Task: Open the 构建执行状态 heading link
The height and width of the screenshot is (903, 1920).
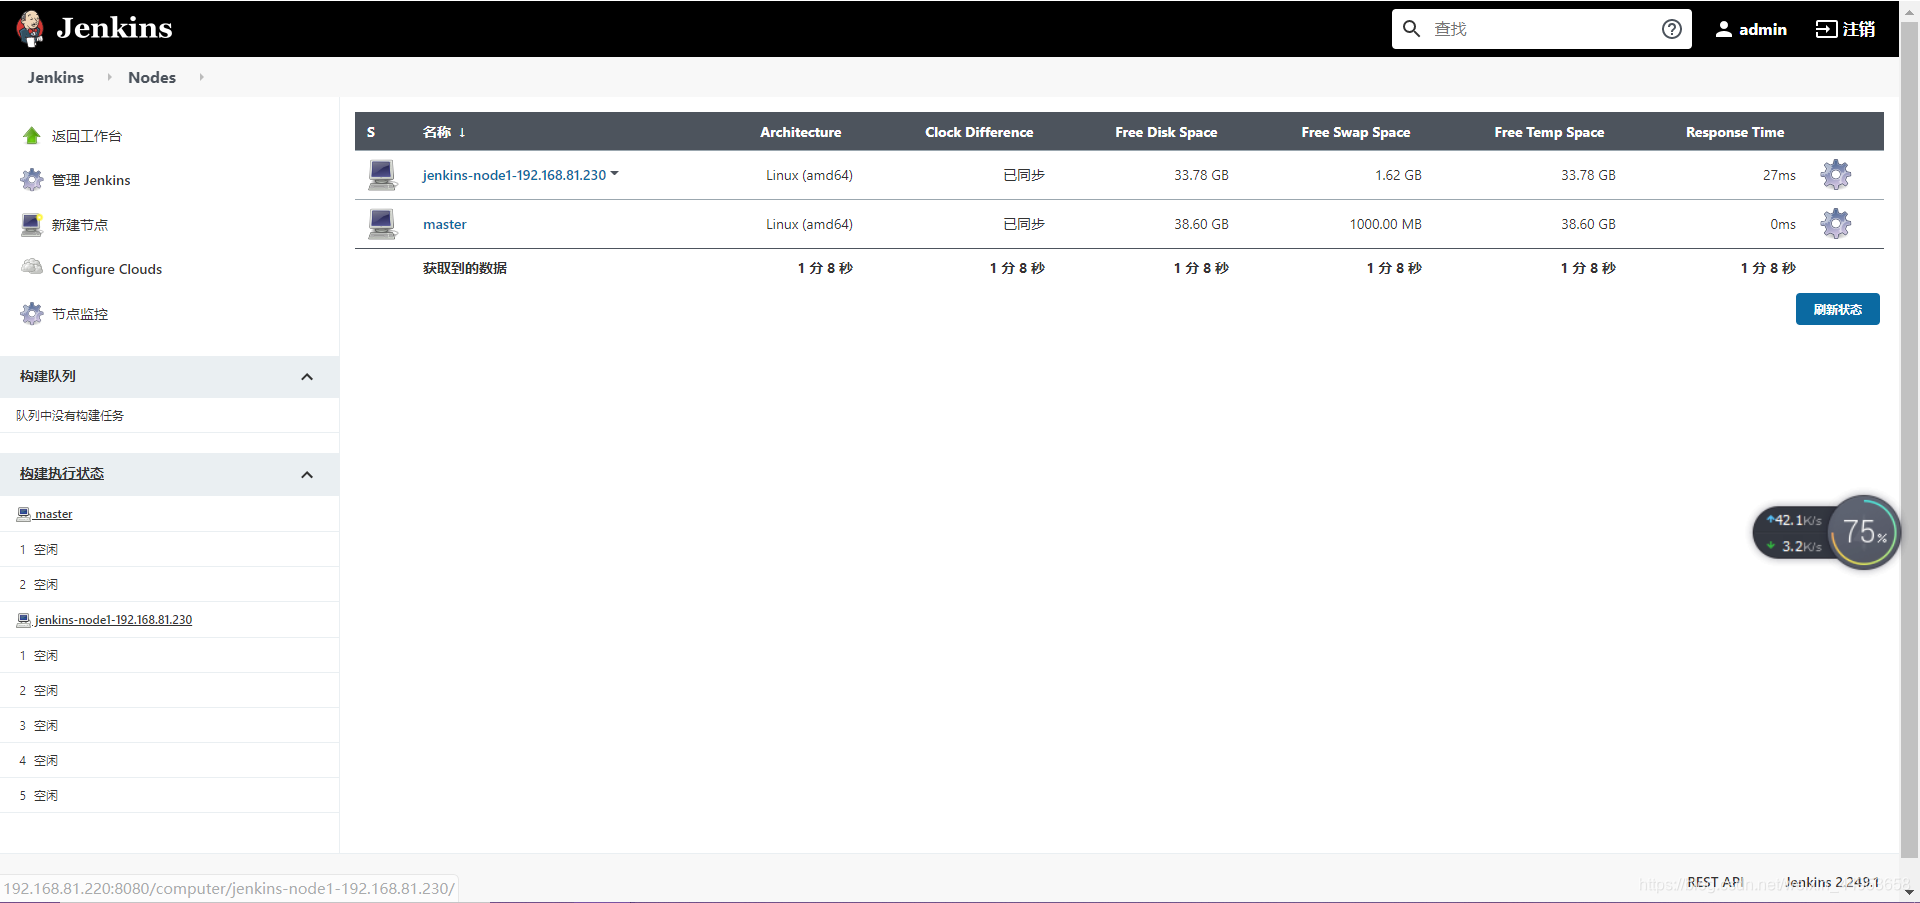Action: pyautogui.click(x=62, y=473)
